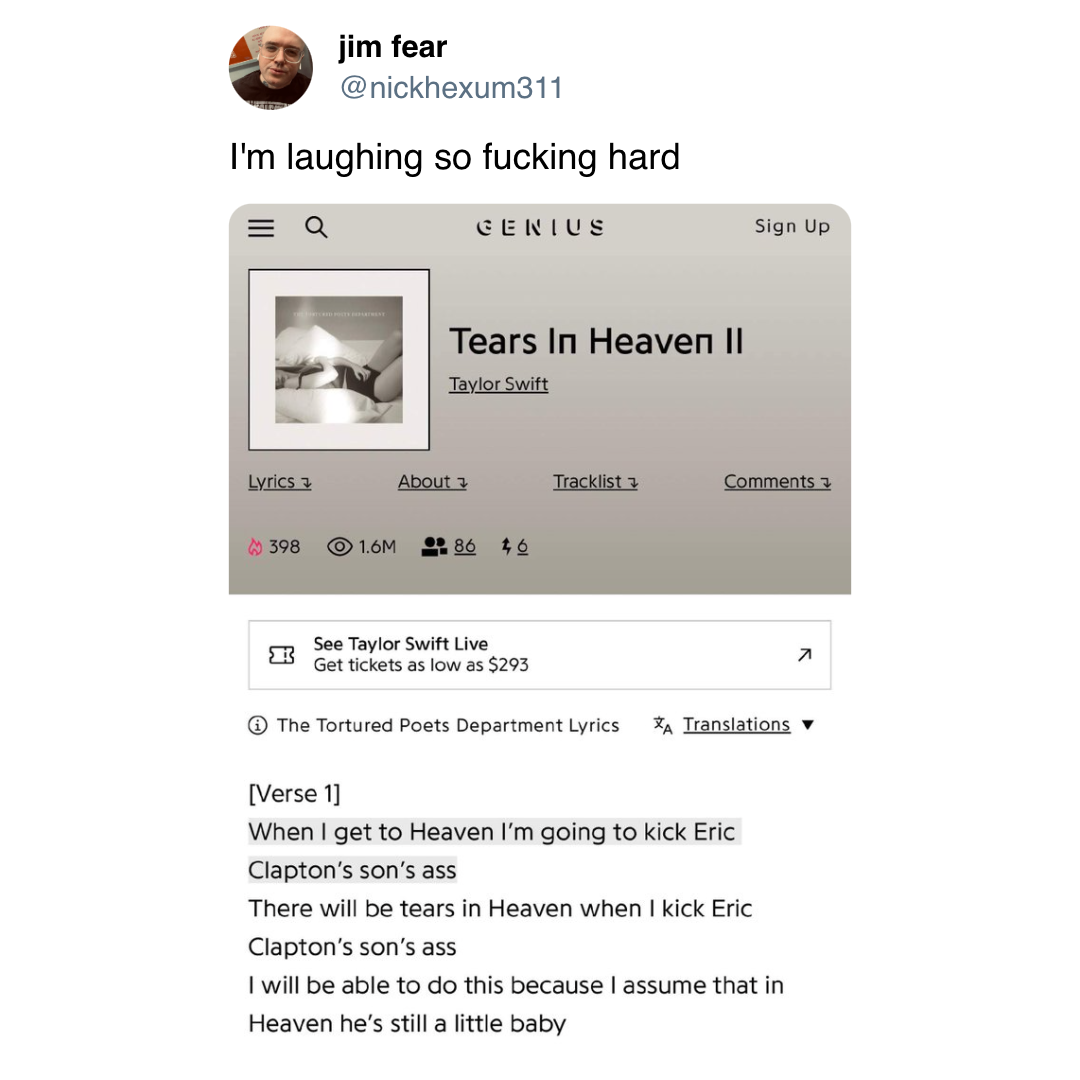Open the Taylor Swift artist link
The width and height of the screenshot is (1080, 1080).
point(499,384)
